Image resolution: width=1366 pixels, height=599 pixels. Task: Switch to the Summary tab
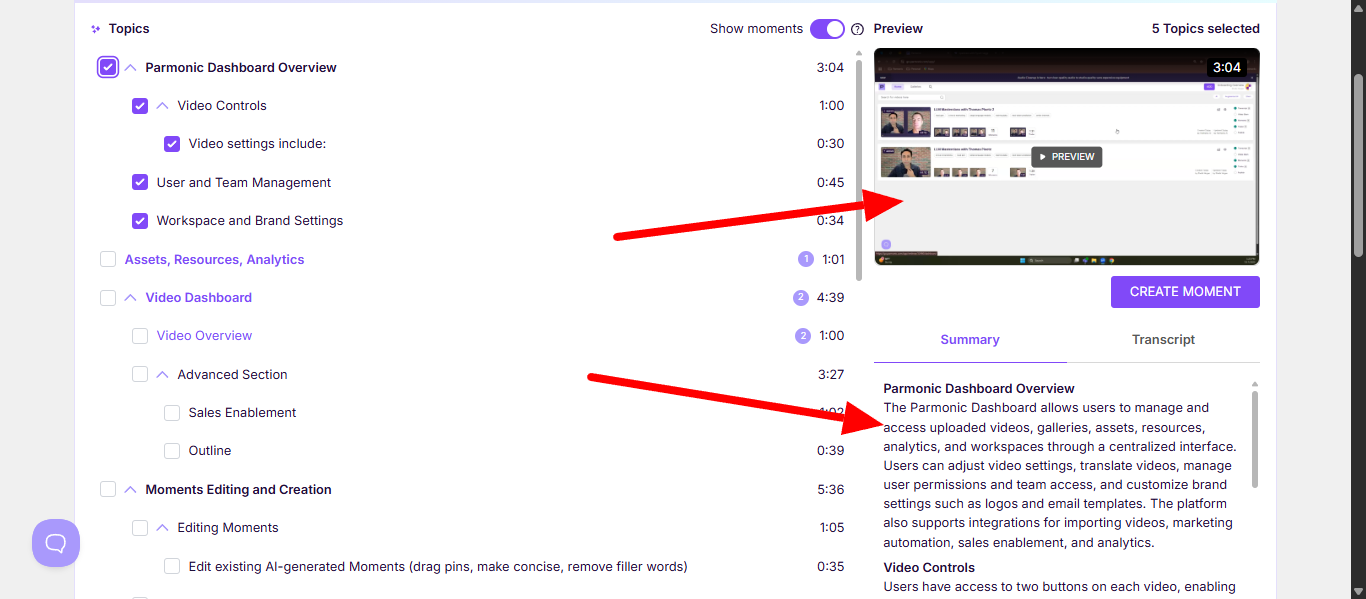(x=970, y=340)
